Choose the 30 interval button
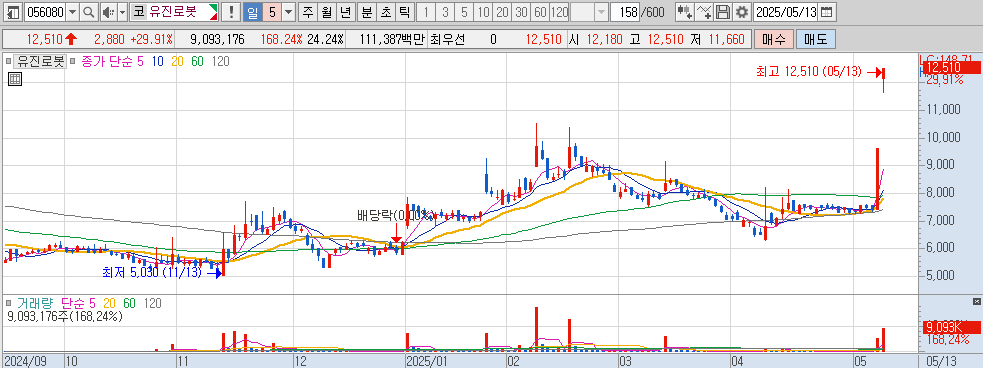983x368 pixels. click(520, 11)
